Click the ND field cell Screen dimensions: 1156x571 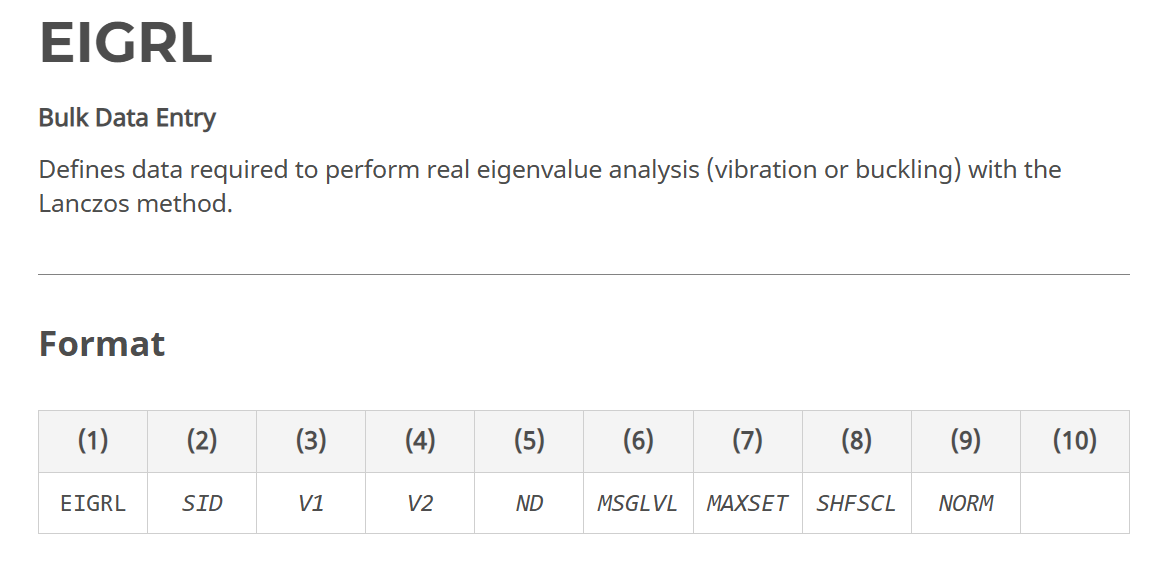[x=529, y=503]
